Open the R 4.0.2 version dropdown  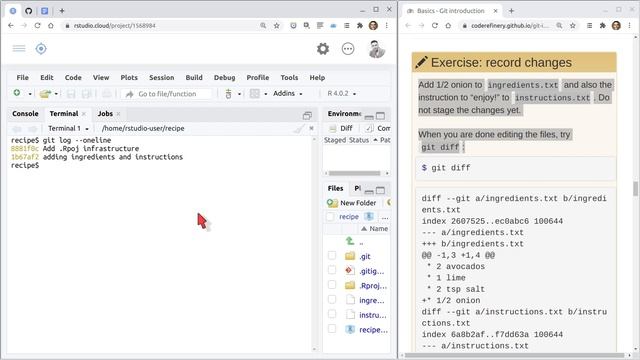pos(342,93)
